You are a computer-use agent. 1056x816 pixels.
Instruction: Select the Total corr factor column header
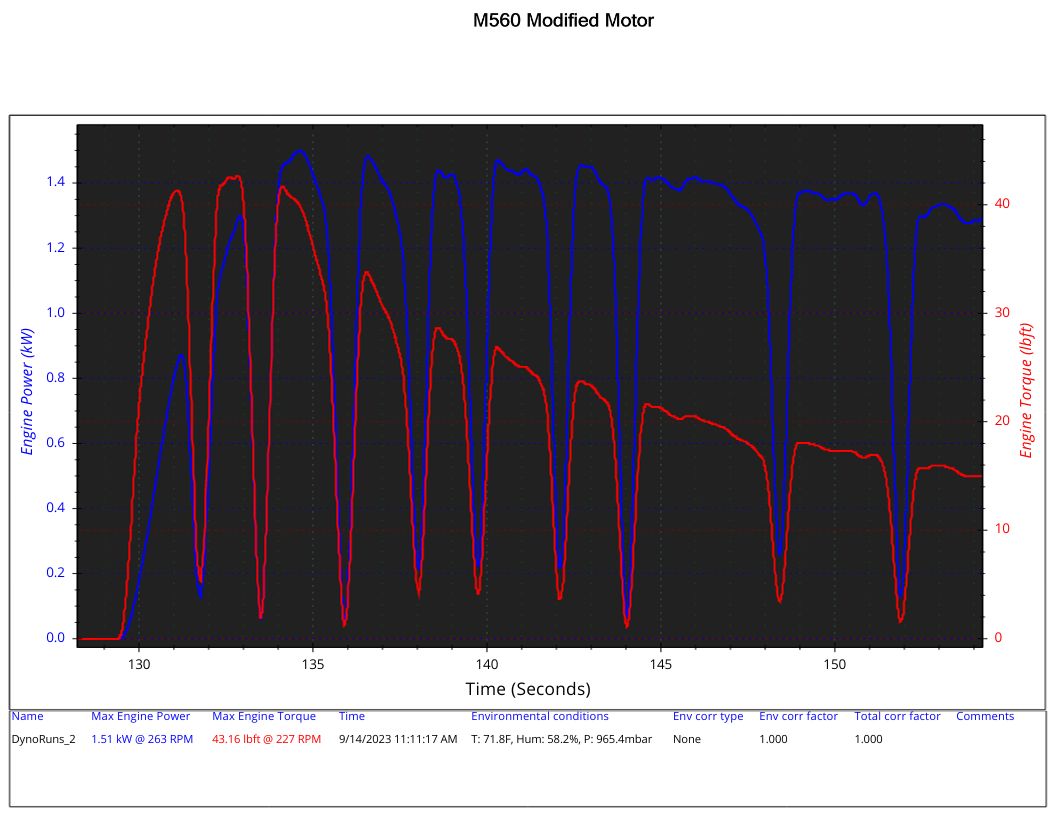click(x=897, y=716)
